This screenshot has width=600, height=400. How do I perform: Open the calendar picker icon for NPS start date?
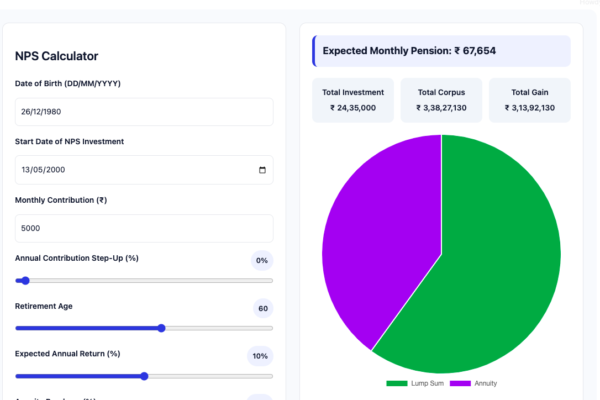[x=262, y=170]
